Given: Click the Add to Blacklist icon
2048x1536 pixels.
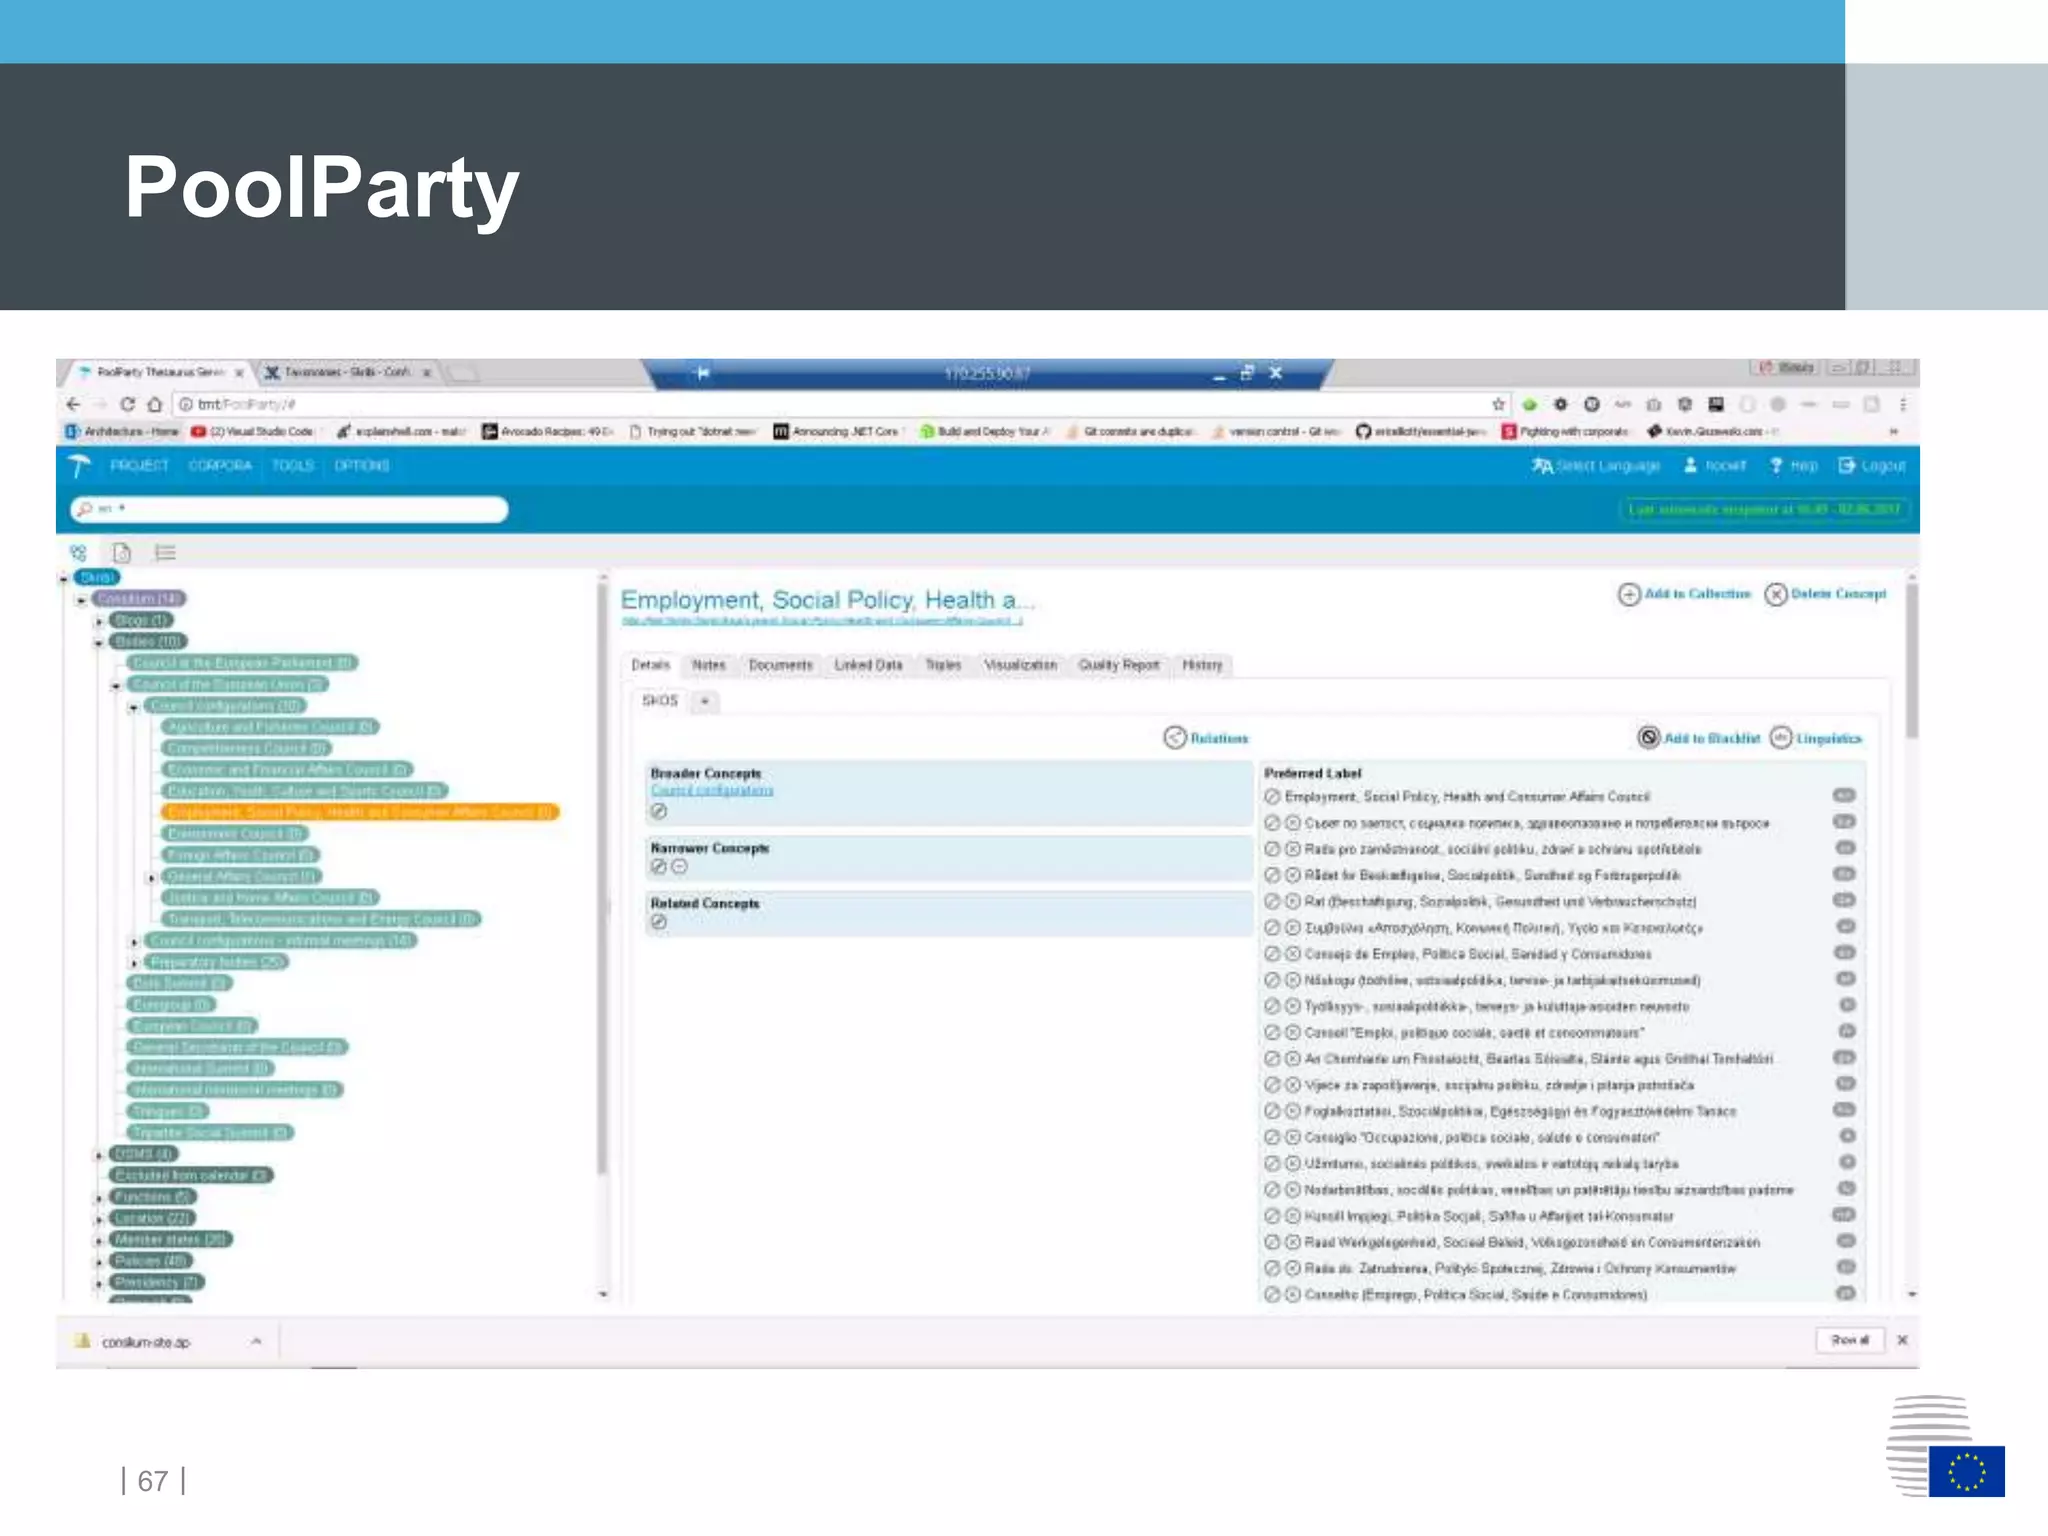Looking at the screenshot, I should 1648,738.
